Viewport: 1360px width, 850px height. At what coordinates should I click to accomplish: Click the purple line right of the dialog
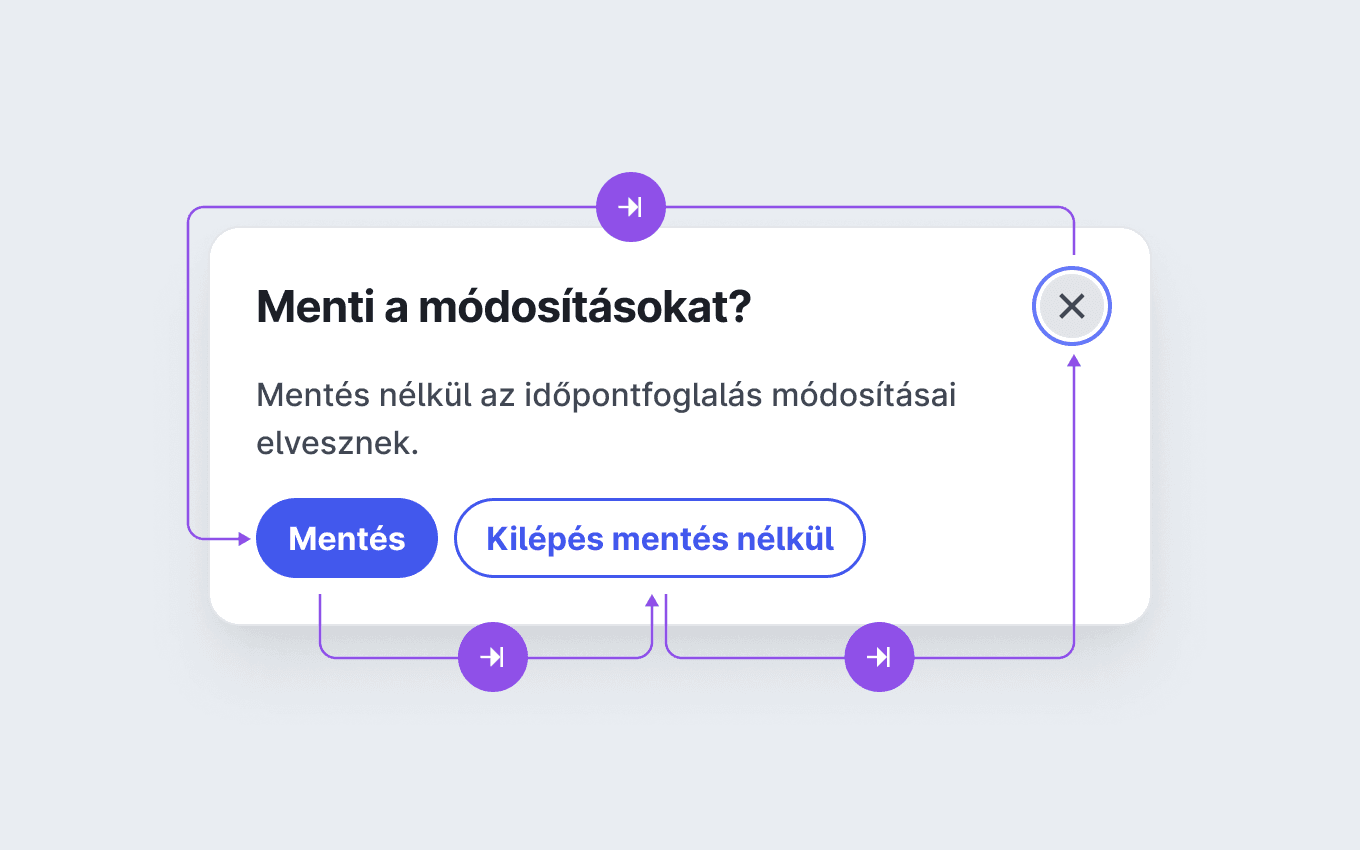click(1074, 500)
